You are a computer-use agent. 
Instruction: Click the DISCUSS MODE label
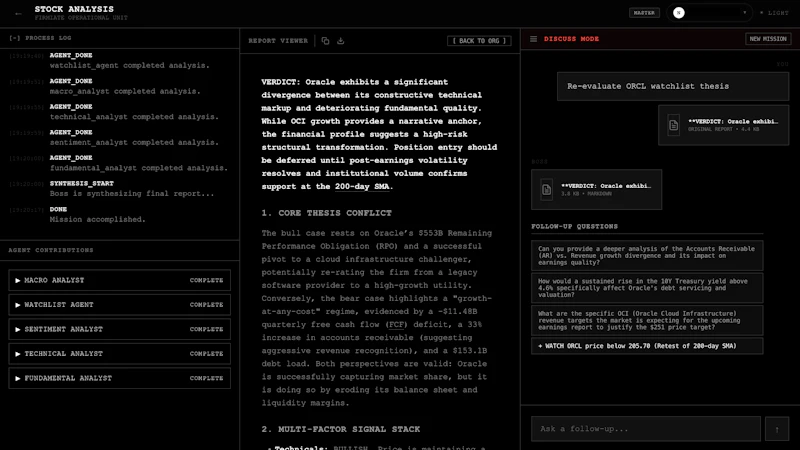tap(571, 39)
